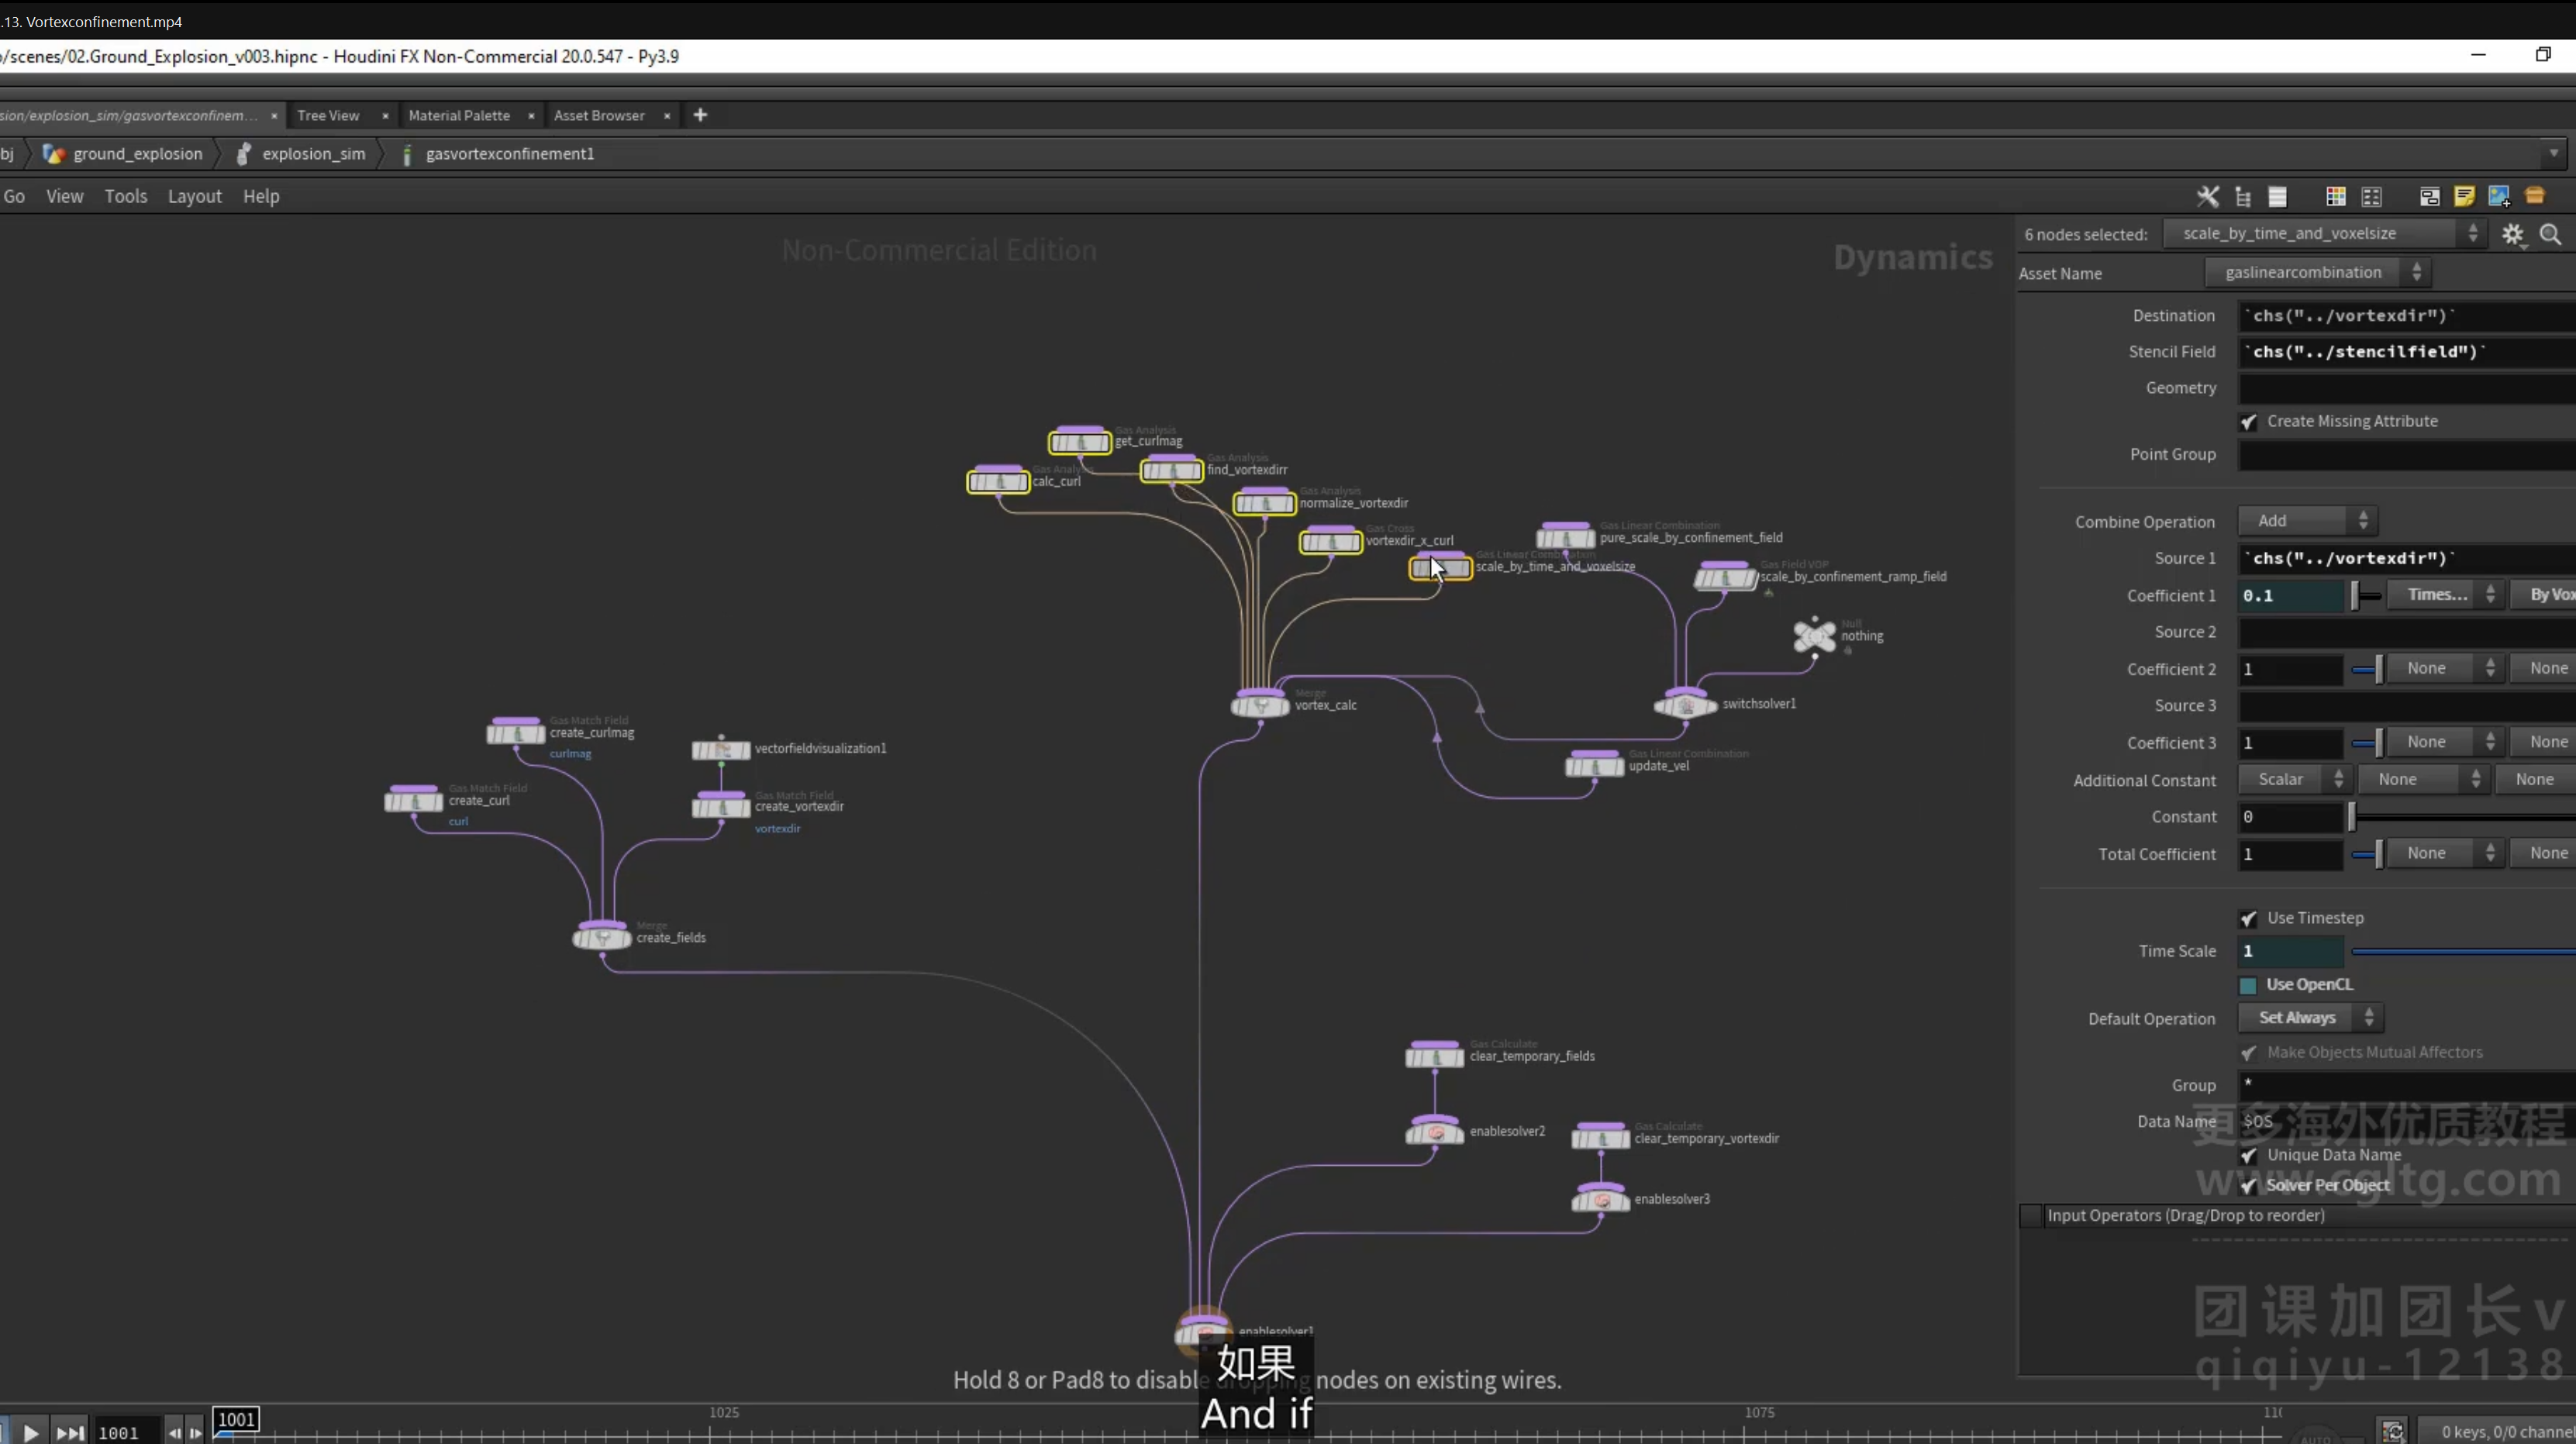Expand the Default Operation Set Always dropdown
Image resolution: width=2576 pixels, height=1444 pixels.
coord(2310,1018)
